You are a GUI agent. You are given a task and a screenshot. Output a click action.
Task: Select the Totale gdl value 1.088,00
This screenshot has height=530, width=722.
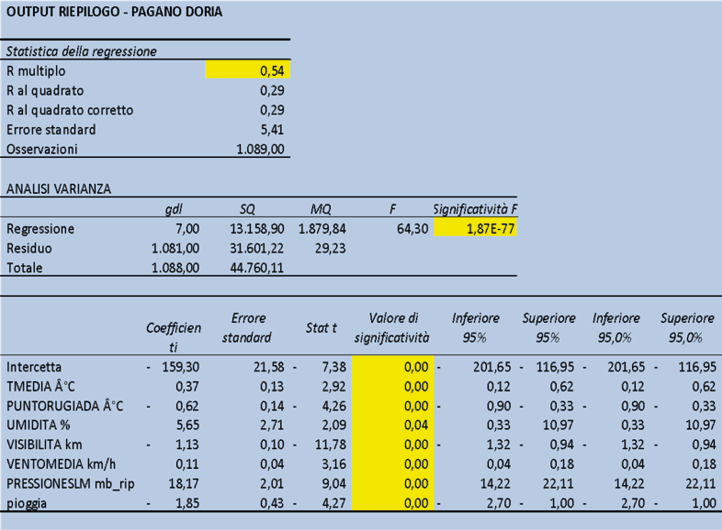point(175,268)
